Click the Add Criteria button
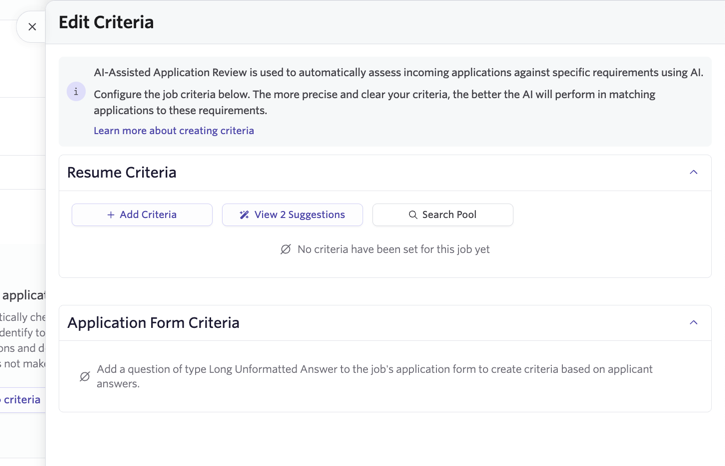Viewport: 725px width, 466px height. point(142,215)
